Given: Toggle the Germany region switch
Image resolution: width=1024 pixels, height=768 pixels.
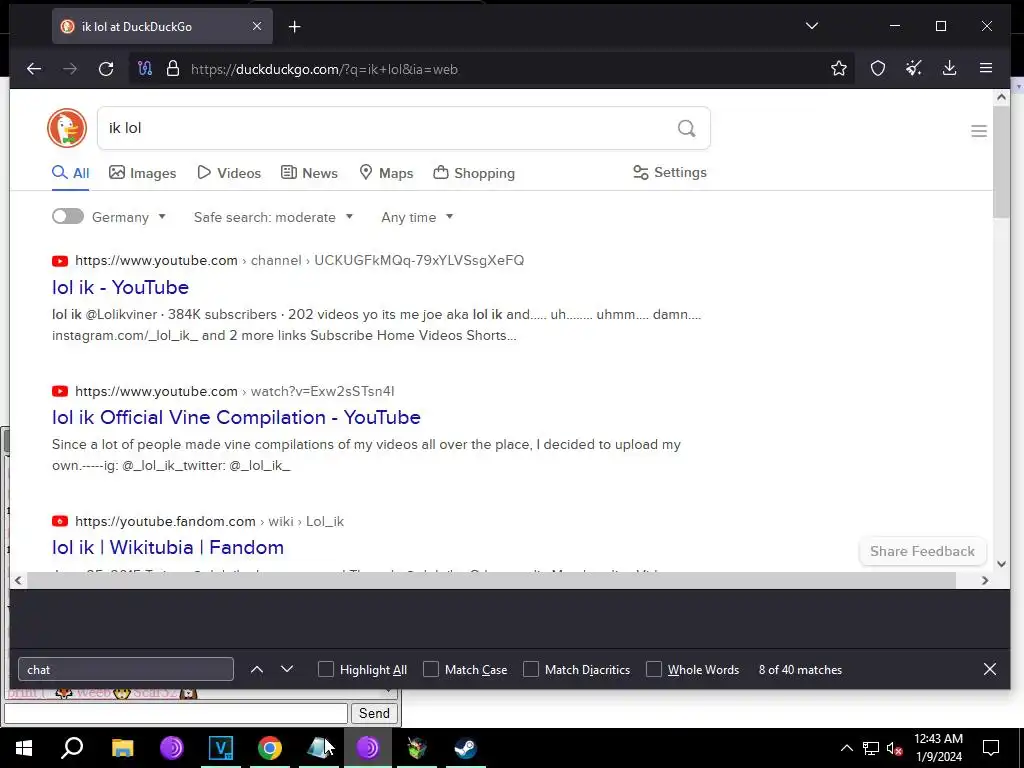Looking at the screenshot, I should 68,216.
